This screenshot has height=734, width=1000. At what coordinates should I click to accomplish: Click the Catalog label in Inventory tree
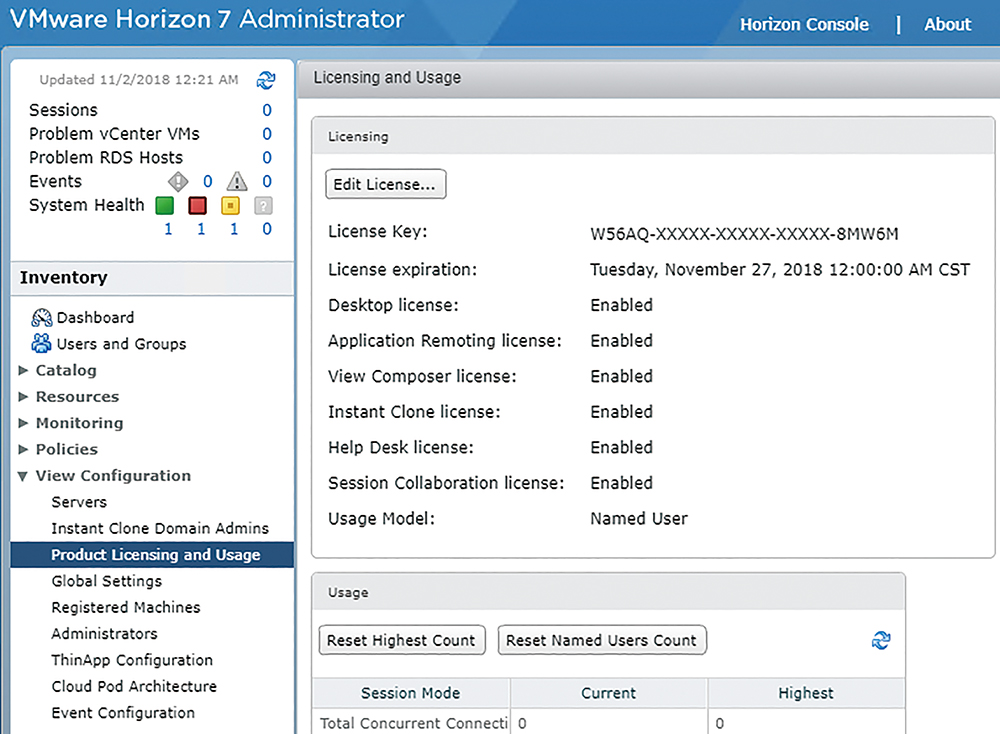66,371
